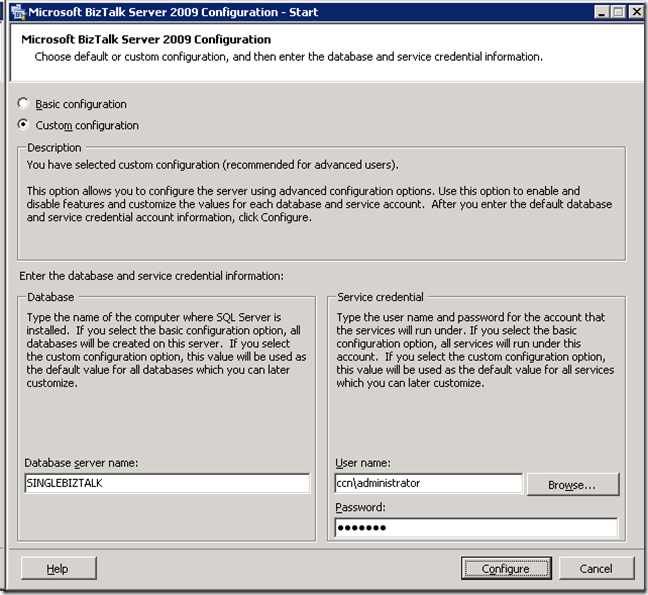Viewport: 648px width, 595px height.
Task: Click 'You have selected custom configuration' description line
Action: click(x=212, y=164)
